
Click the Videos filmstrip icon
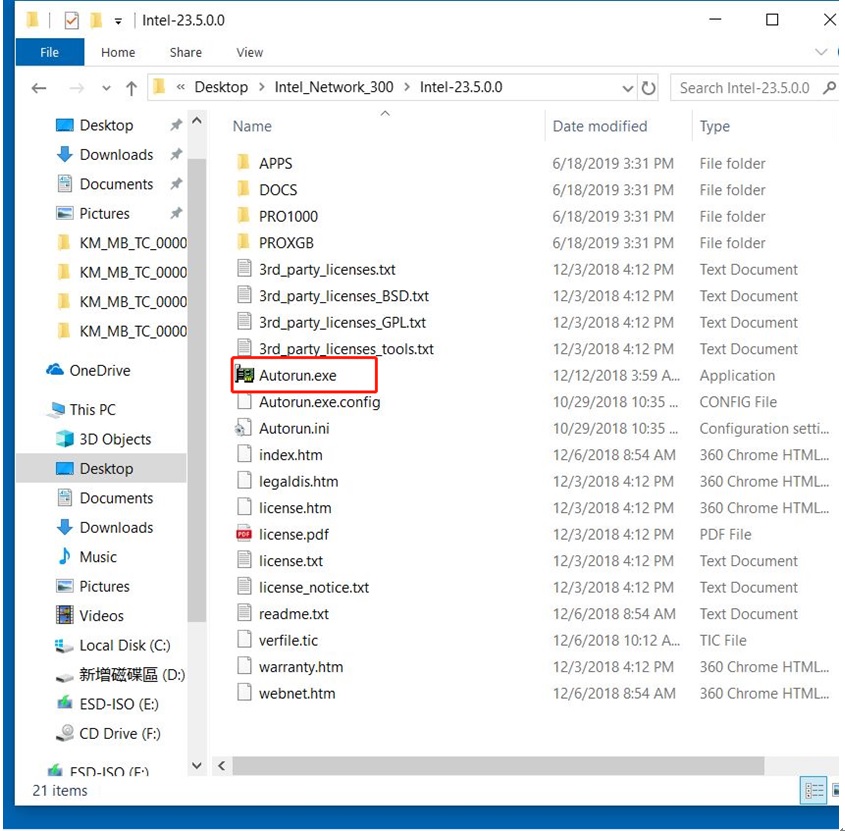pos(65,615)
